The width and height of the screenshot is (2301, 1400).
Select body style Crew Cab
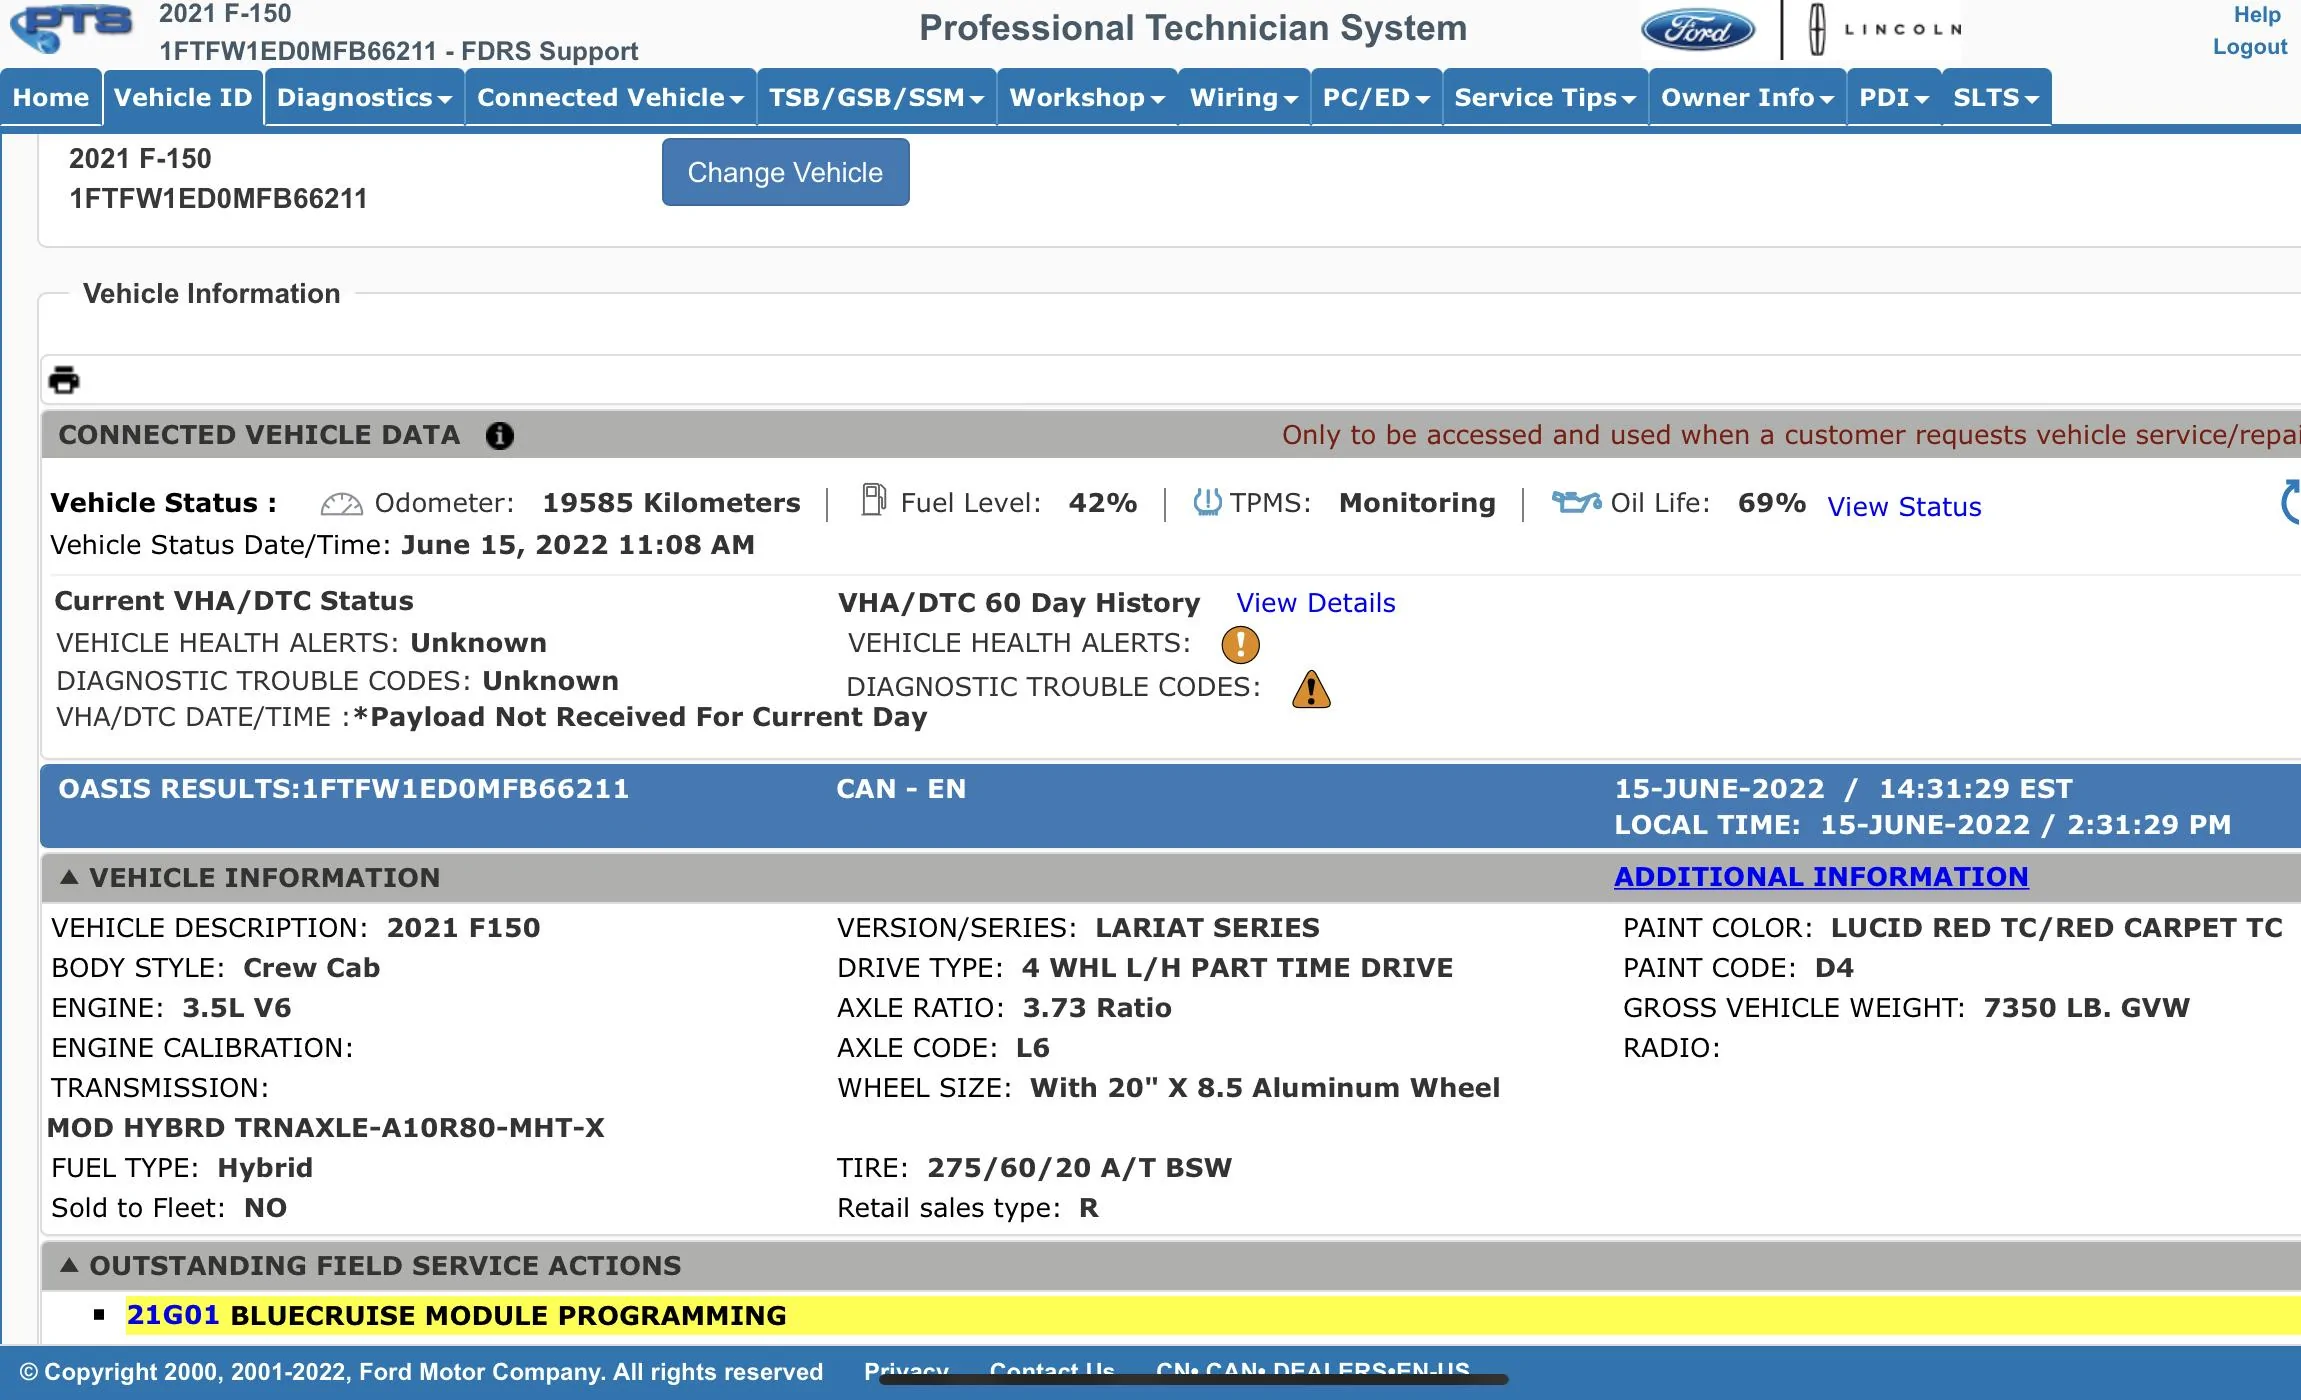coord(311,968)
